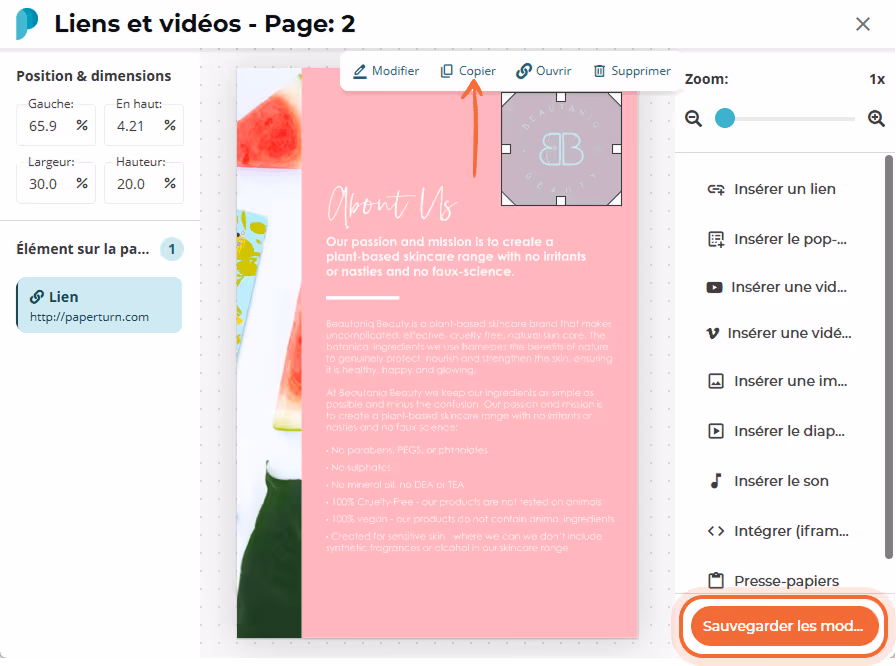This screenshot has height=666, width=896.
Task: Click the 1x zoom value
Action: coord(877,79)
